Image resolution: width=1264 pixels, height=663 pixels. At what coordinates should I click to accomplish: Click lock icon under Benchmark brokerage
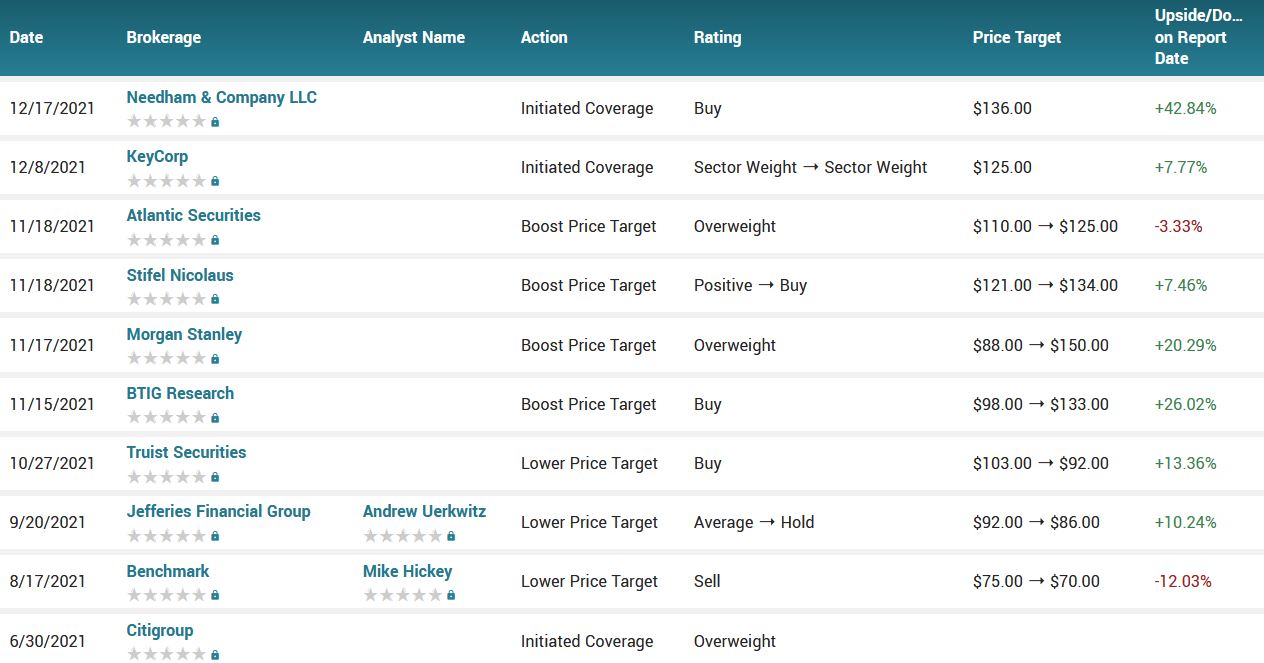215,595
